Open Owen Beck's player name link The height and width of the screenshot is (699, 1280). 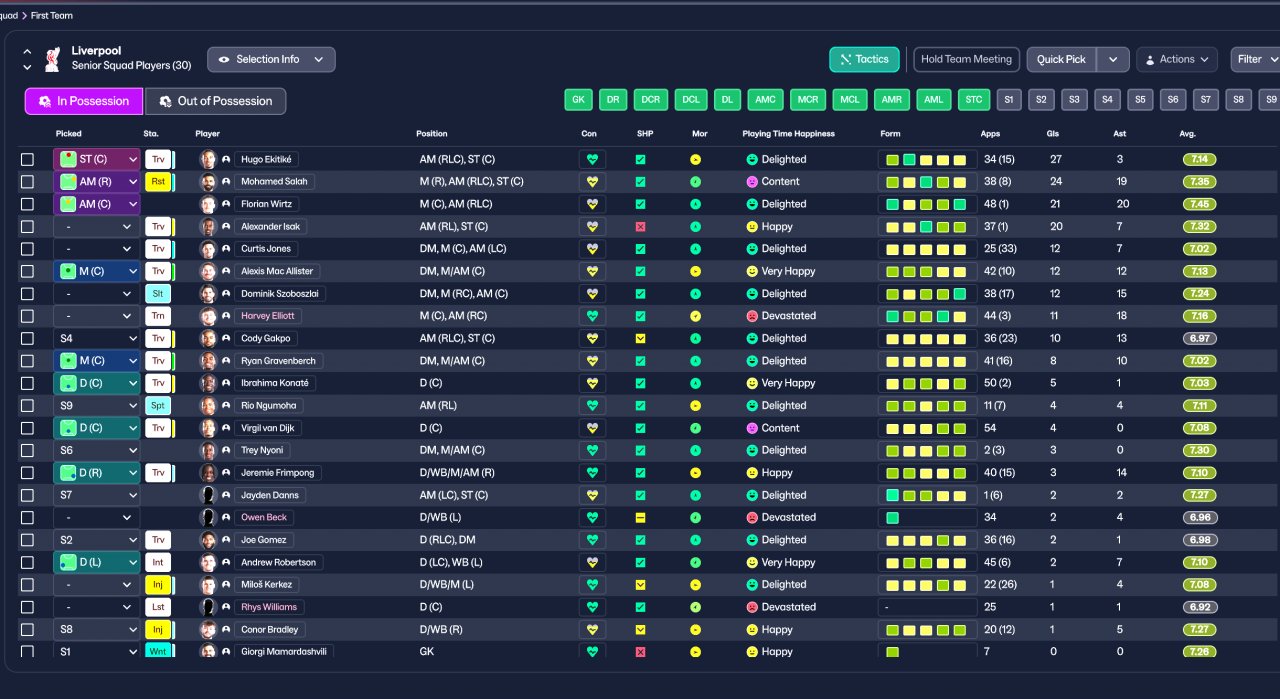[x=264, y=517]
